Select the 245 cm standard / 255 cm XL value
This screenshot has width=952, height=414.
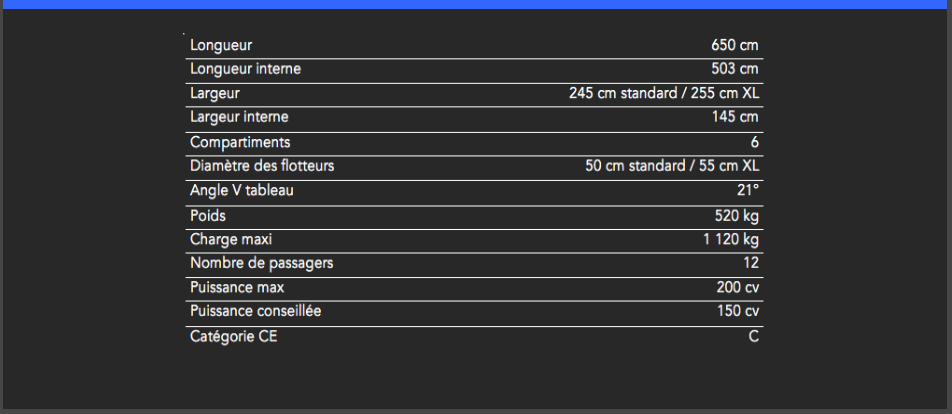coord(664,93)
